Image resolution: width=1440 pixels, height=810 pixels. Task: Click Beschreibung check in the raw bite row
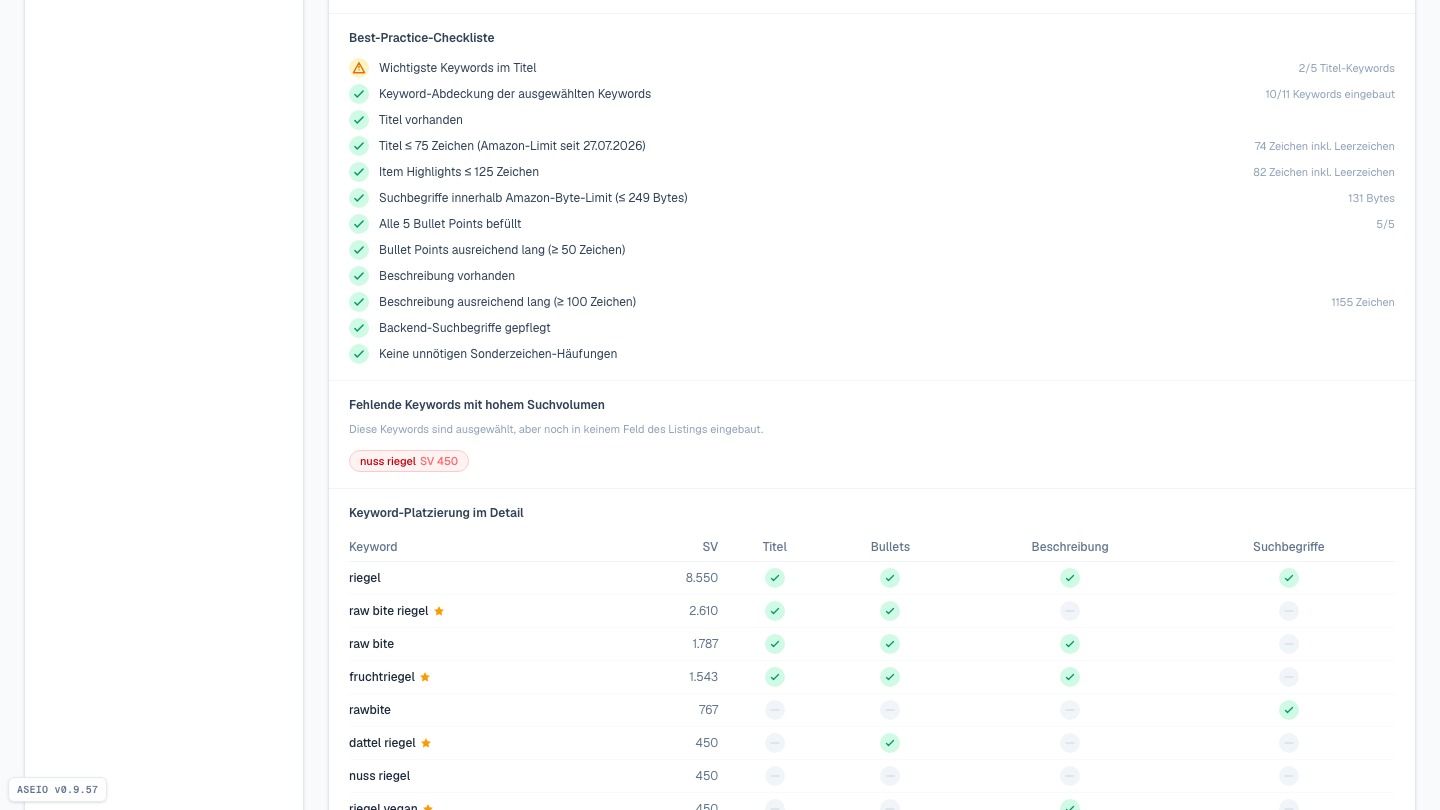click(1070, 644)
